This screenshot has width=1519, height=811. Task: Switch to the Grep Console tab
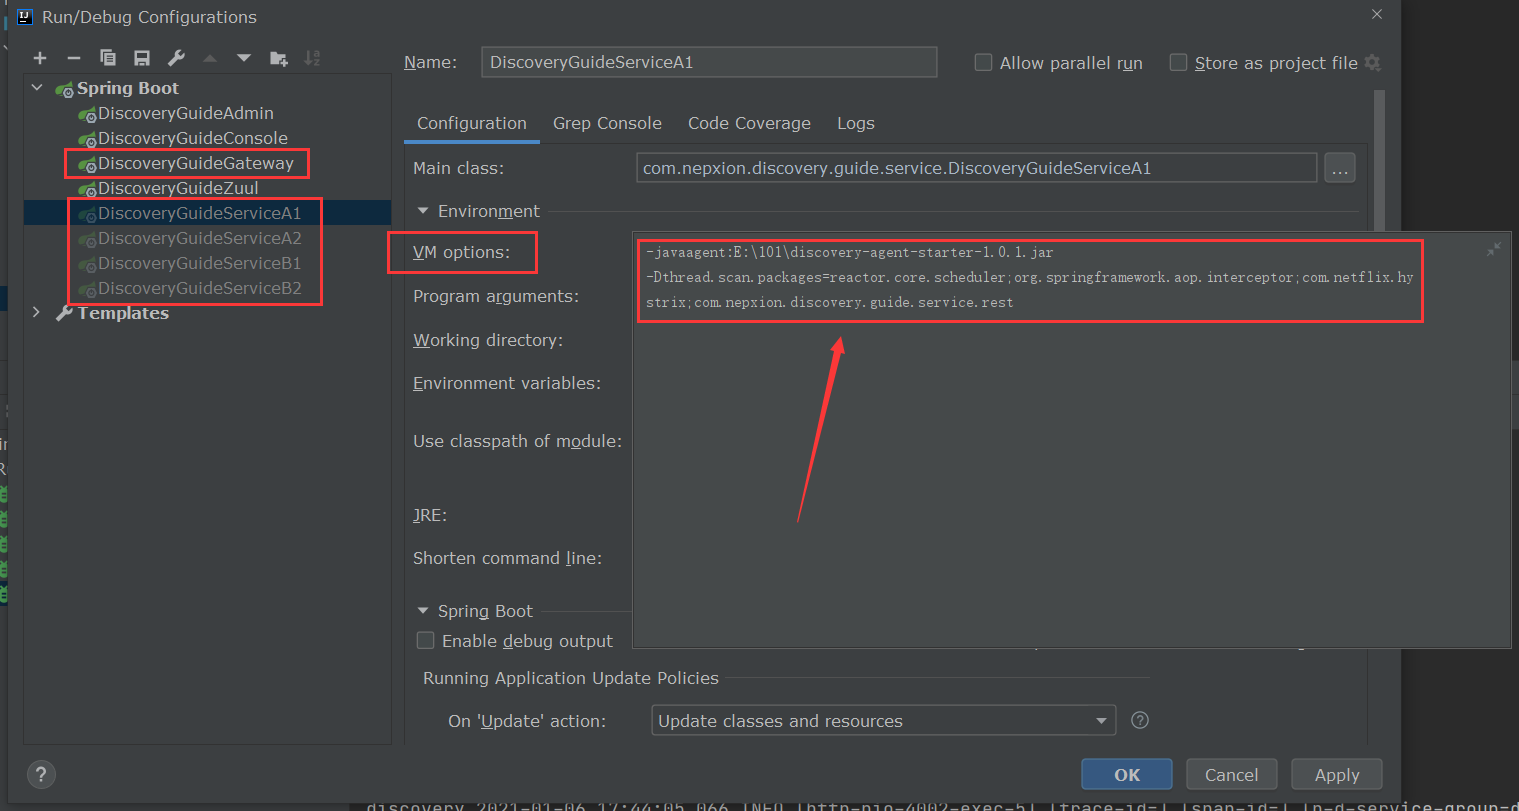tap(606, 123)
